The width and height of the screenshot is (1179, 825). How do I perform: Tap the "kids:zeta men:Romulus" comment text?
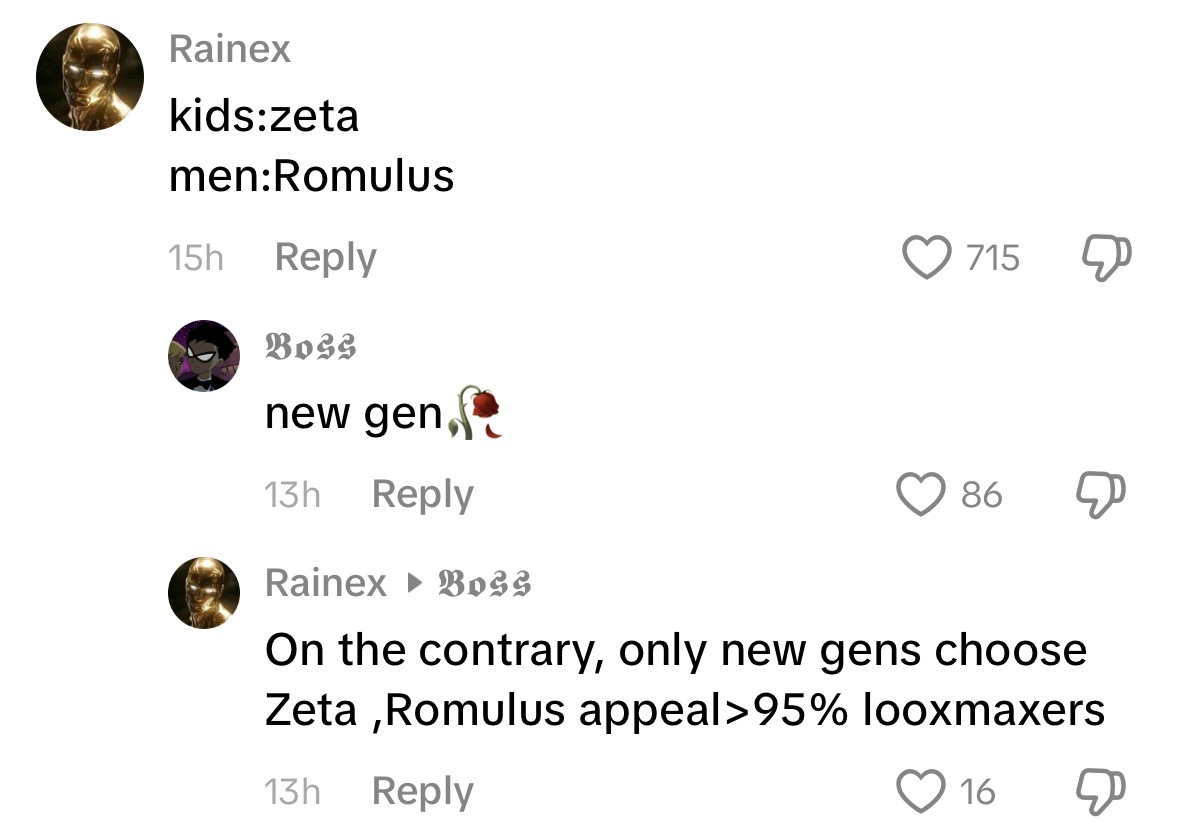pyautogui.click(x=311, y=147)
